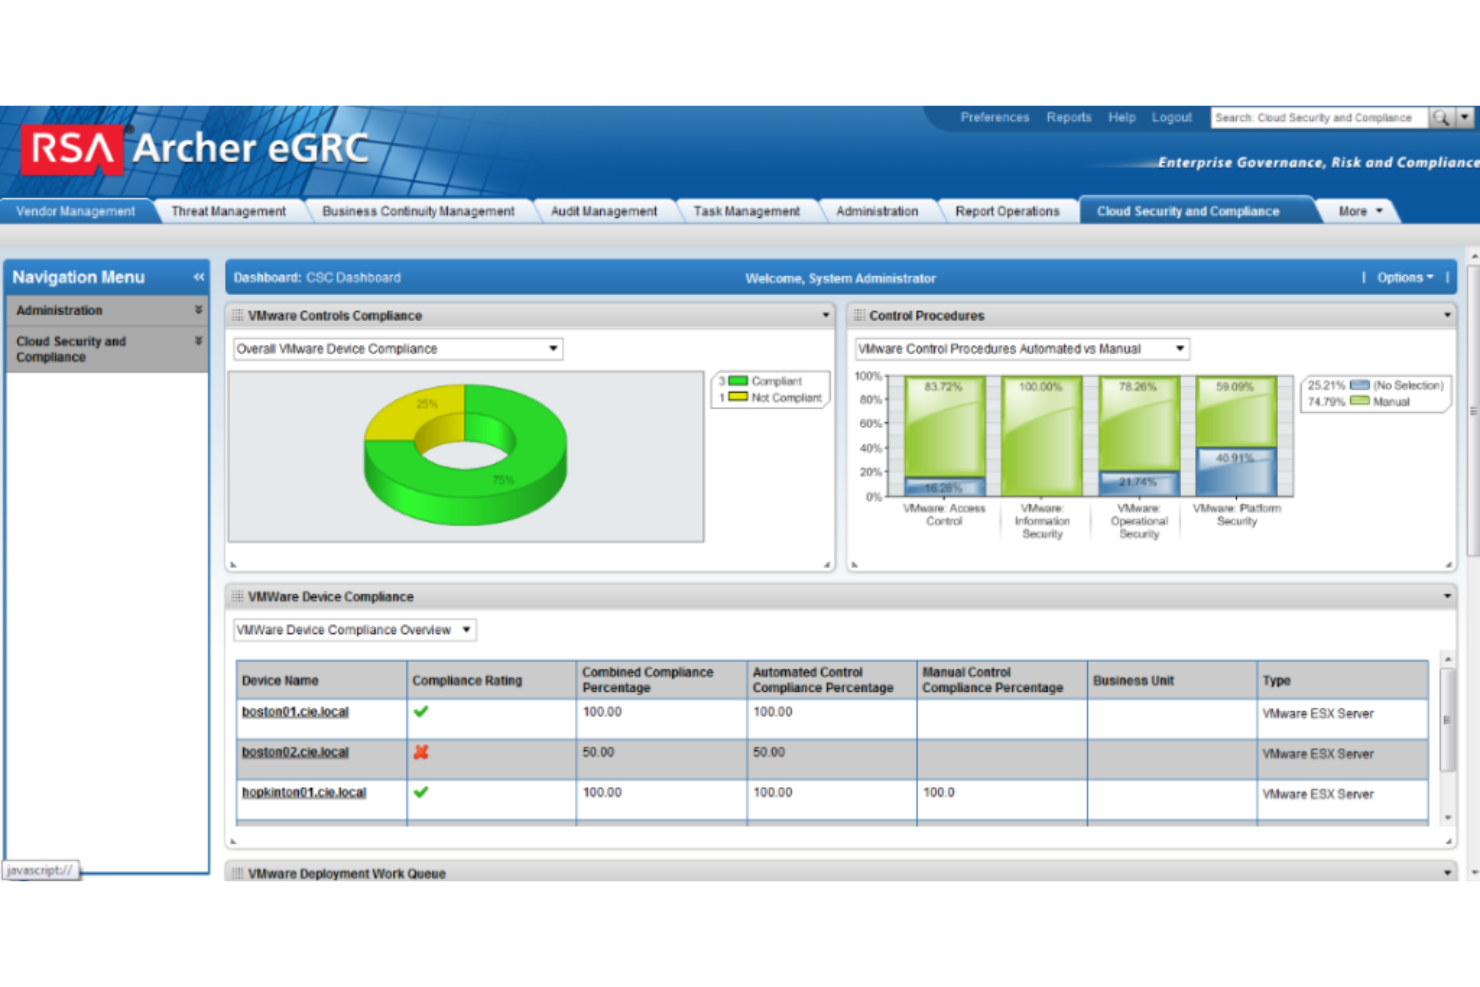This screenshot has width=1480, height=987.
Task: Open the Vendor Management tab
Action: (76, 211)
